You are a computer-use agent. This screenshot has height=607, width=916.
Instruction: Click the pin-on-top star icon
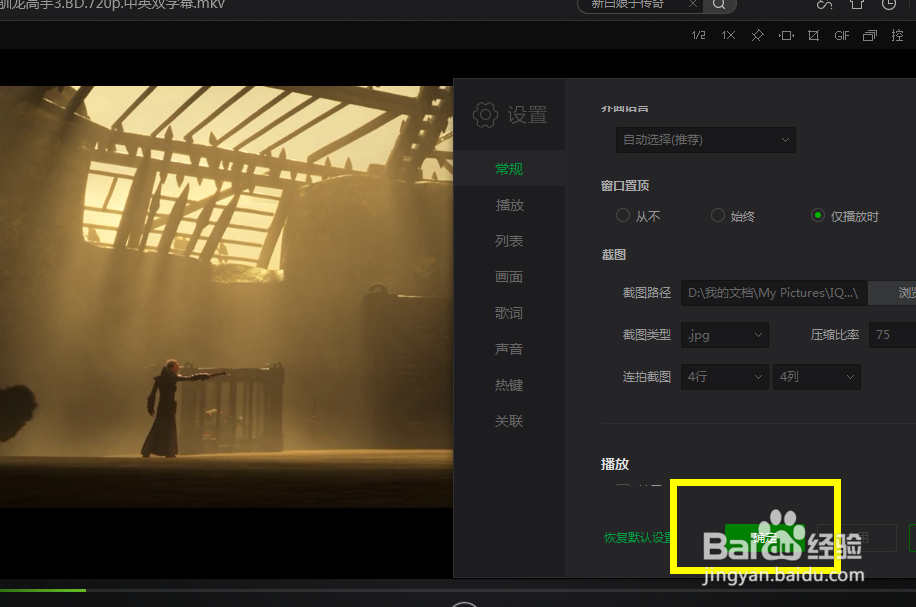pos(757,35)
